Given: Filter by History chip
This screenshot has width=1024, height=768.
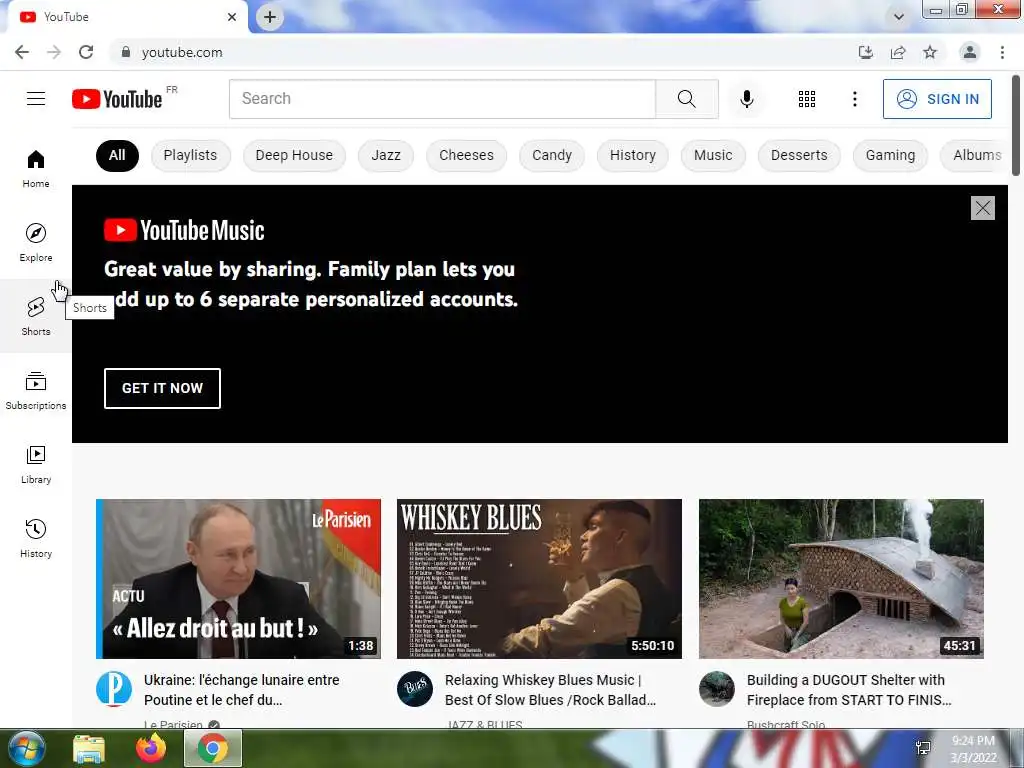Looking at the screenshot, I should [x=633, y=155].
